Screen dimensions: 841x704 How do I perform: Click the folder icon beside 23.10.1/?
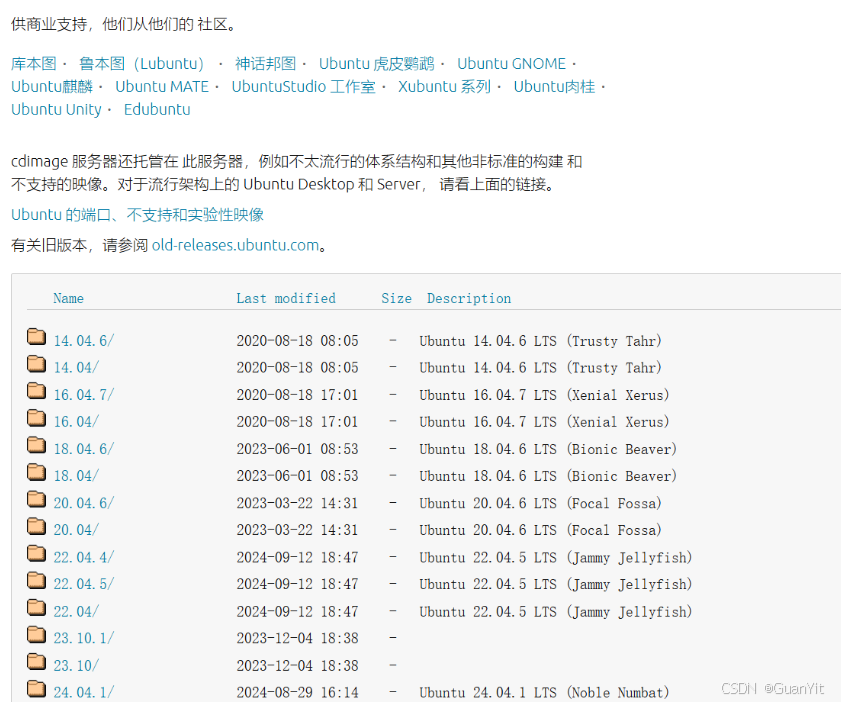[36, 635]
